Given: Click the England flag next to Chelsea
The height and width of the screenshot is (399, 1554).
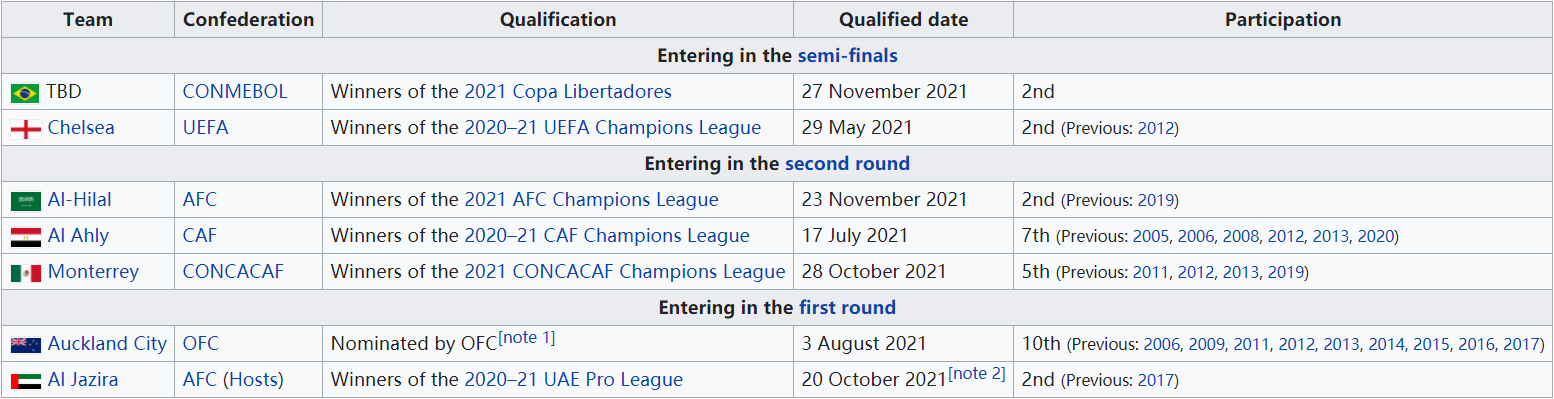Looking at the screenshot, I should [25, 129].
